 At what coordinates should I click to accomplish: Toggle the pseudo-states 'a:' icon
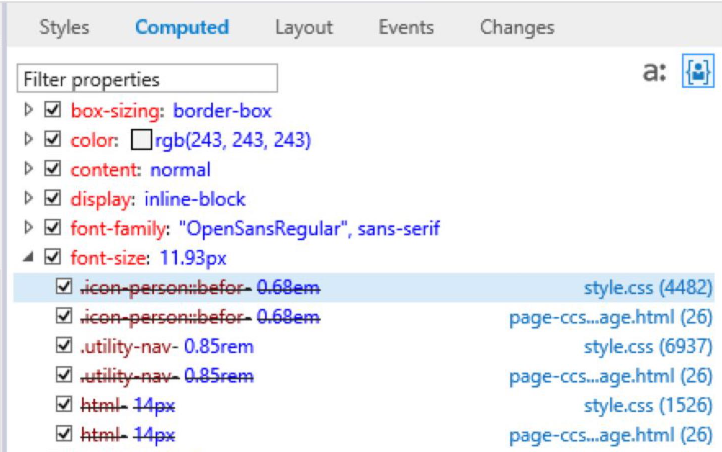[654, 72]
